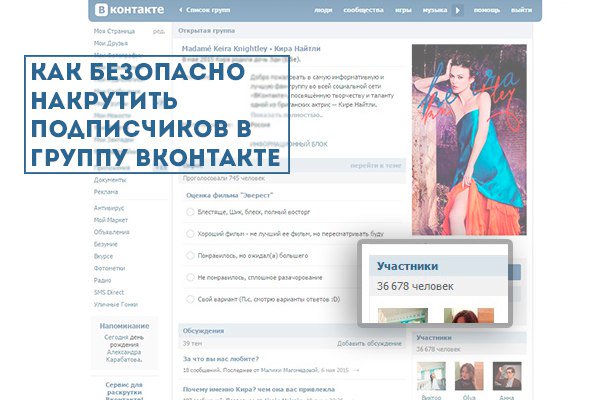600x400 pixels.
Task: Open Фотометки in left sidebar
Action: click(x=109, y=268)
